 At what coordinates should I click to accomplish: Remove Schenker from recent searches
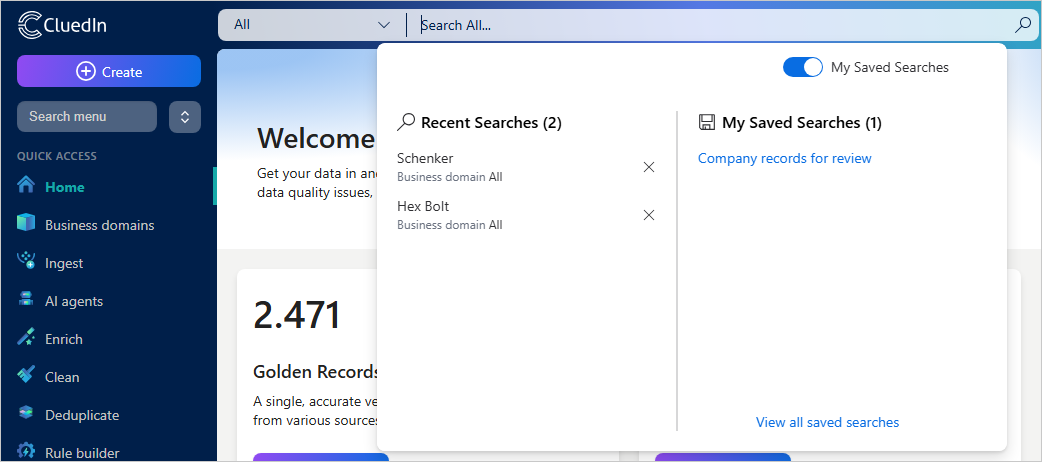click(x=649, y=167)
